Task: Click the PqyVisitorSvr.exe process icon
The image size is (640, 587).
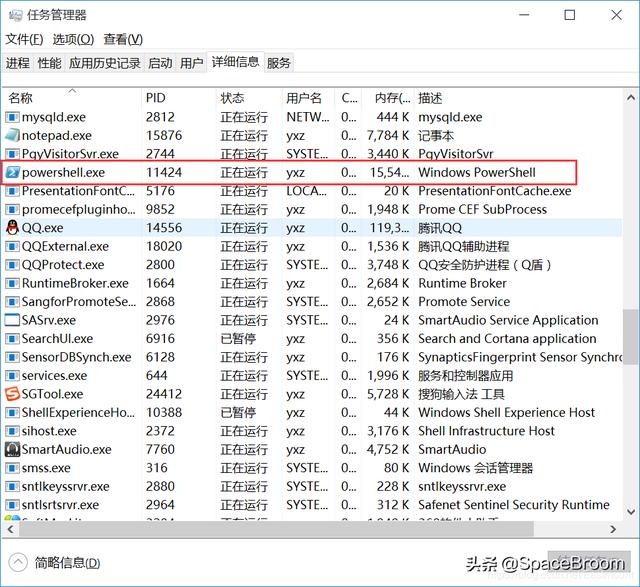Action: pos(12,154)
